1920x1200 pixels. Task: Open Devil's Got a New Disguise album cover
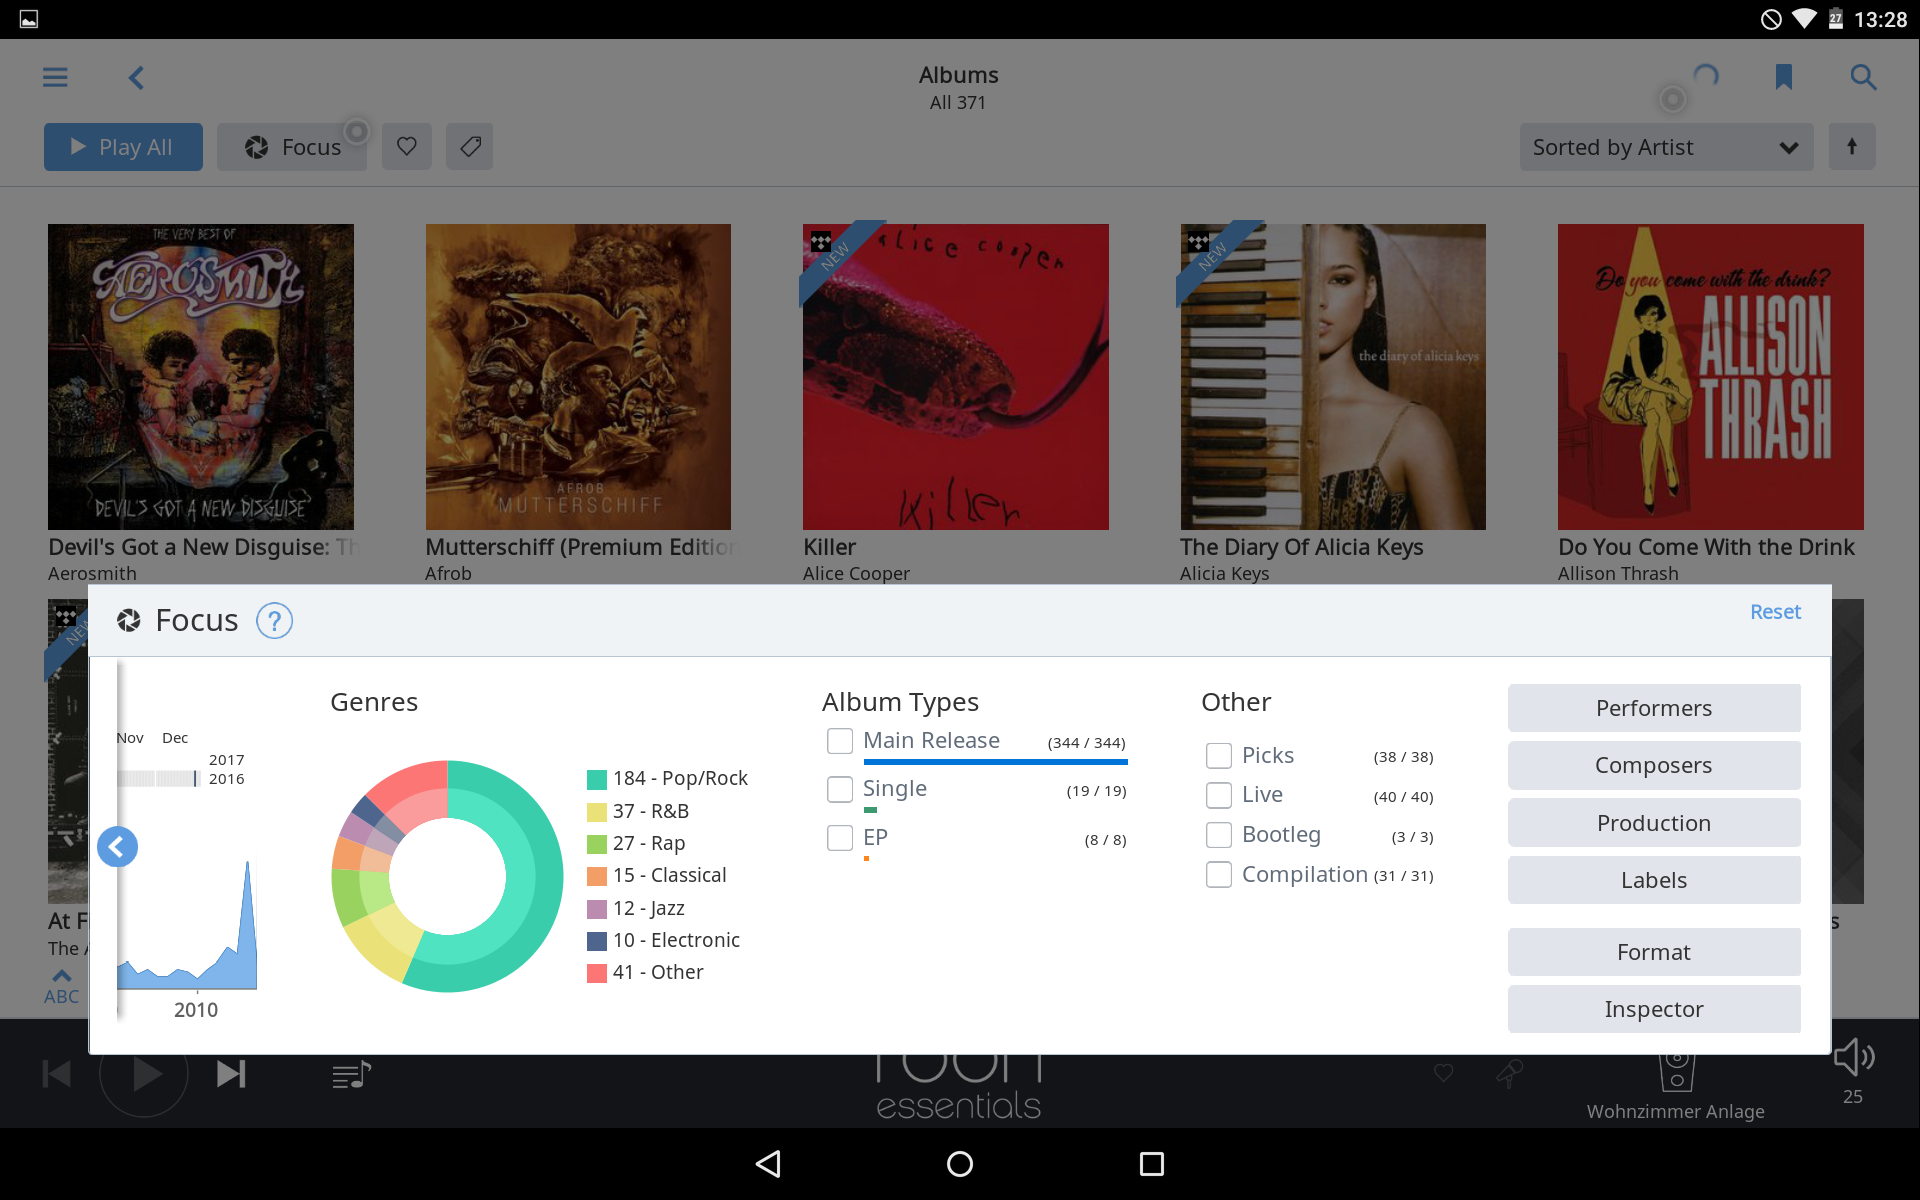point(201,377)
